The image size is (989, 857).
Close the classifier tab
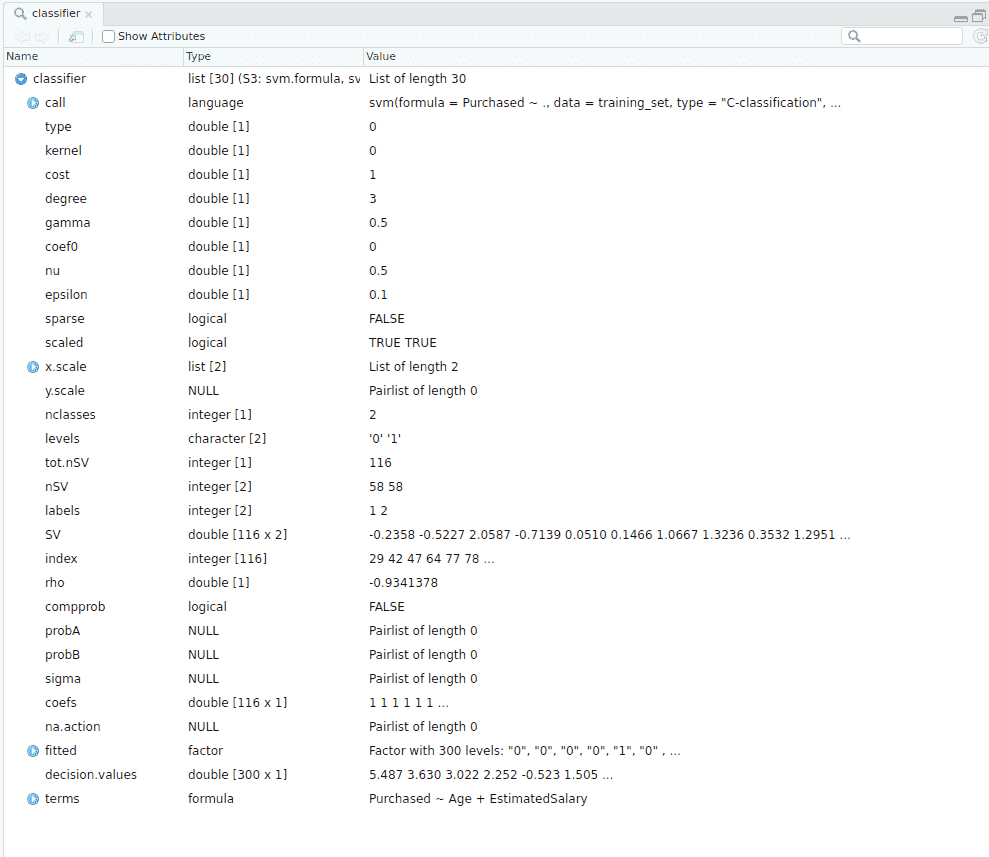pos(88,14)
